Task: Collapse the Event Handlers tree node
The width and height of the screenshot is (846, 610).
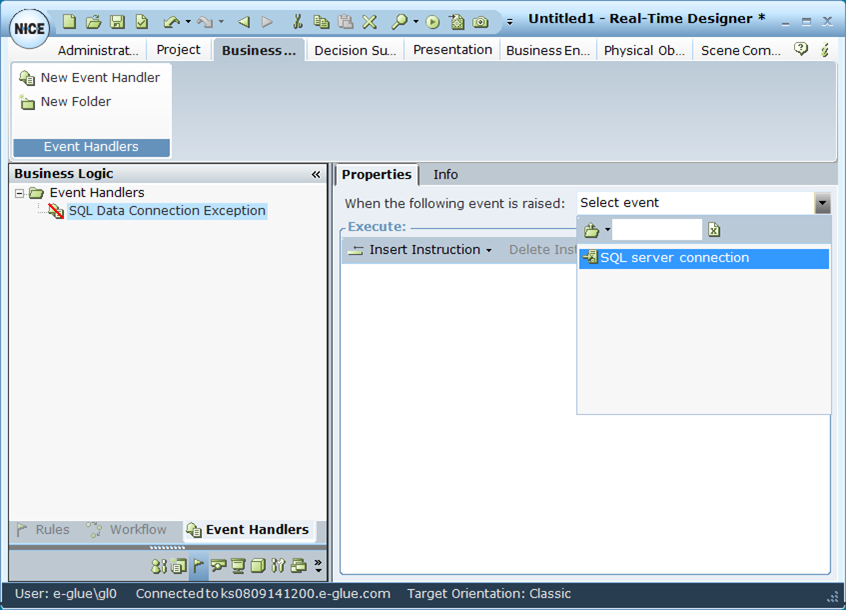Action: click(20, 193)
